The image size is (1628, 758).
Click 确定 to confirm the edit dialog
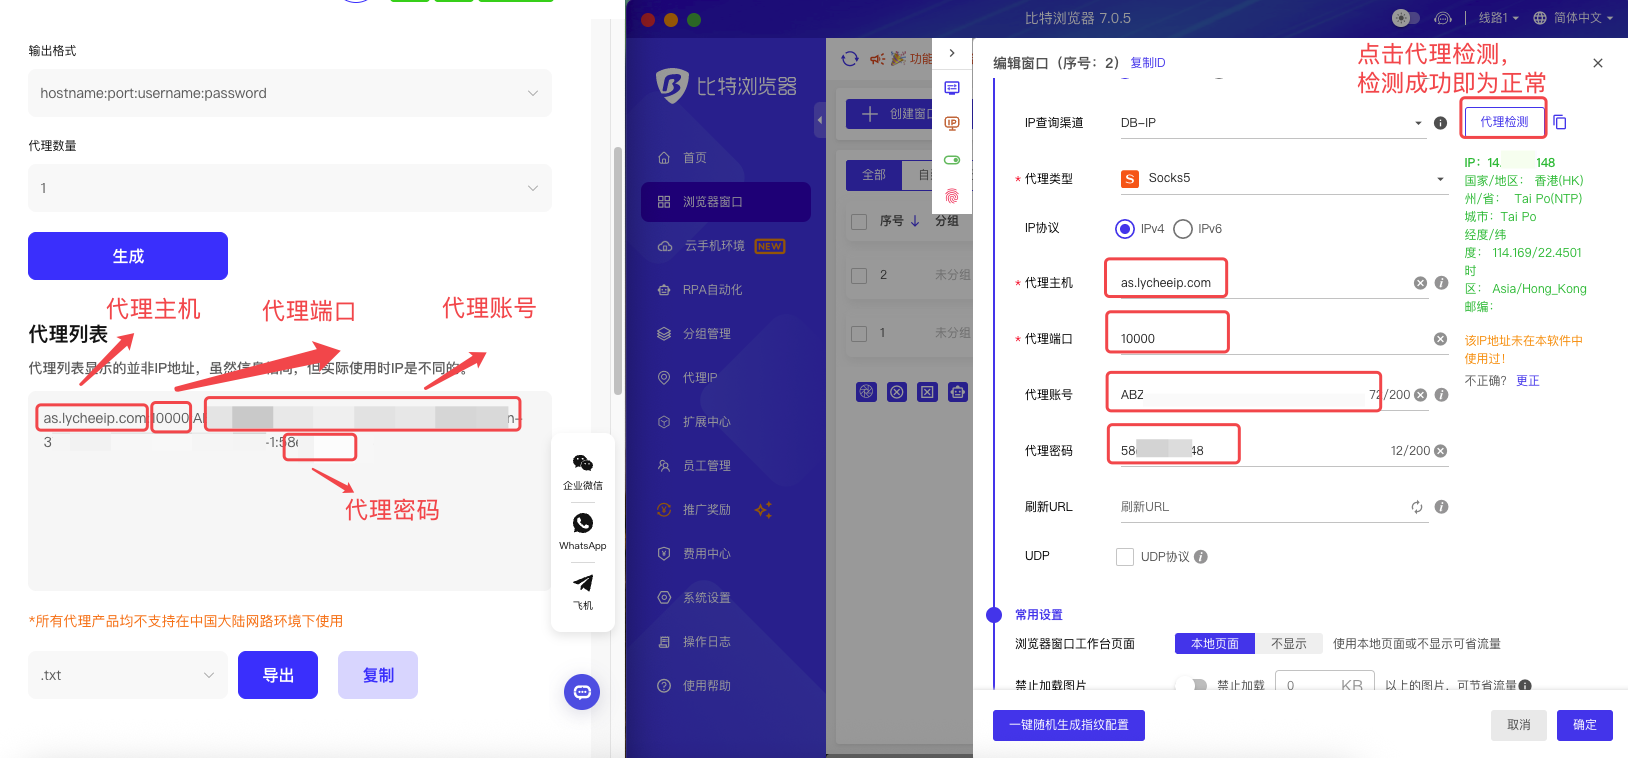click(1585, 725)
